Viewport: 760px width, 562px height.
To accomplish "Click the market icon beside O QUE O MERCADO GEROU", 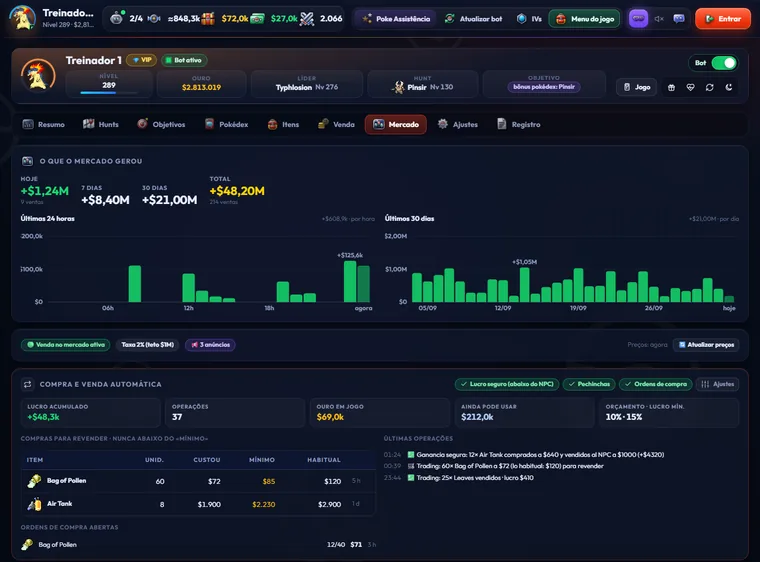I will [27, 161].
